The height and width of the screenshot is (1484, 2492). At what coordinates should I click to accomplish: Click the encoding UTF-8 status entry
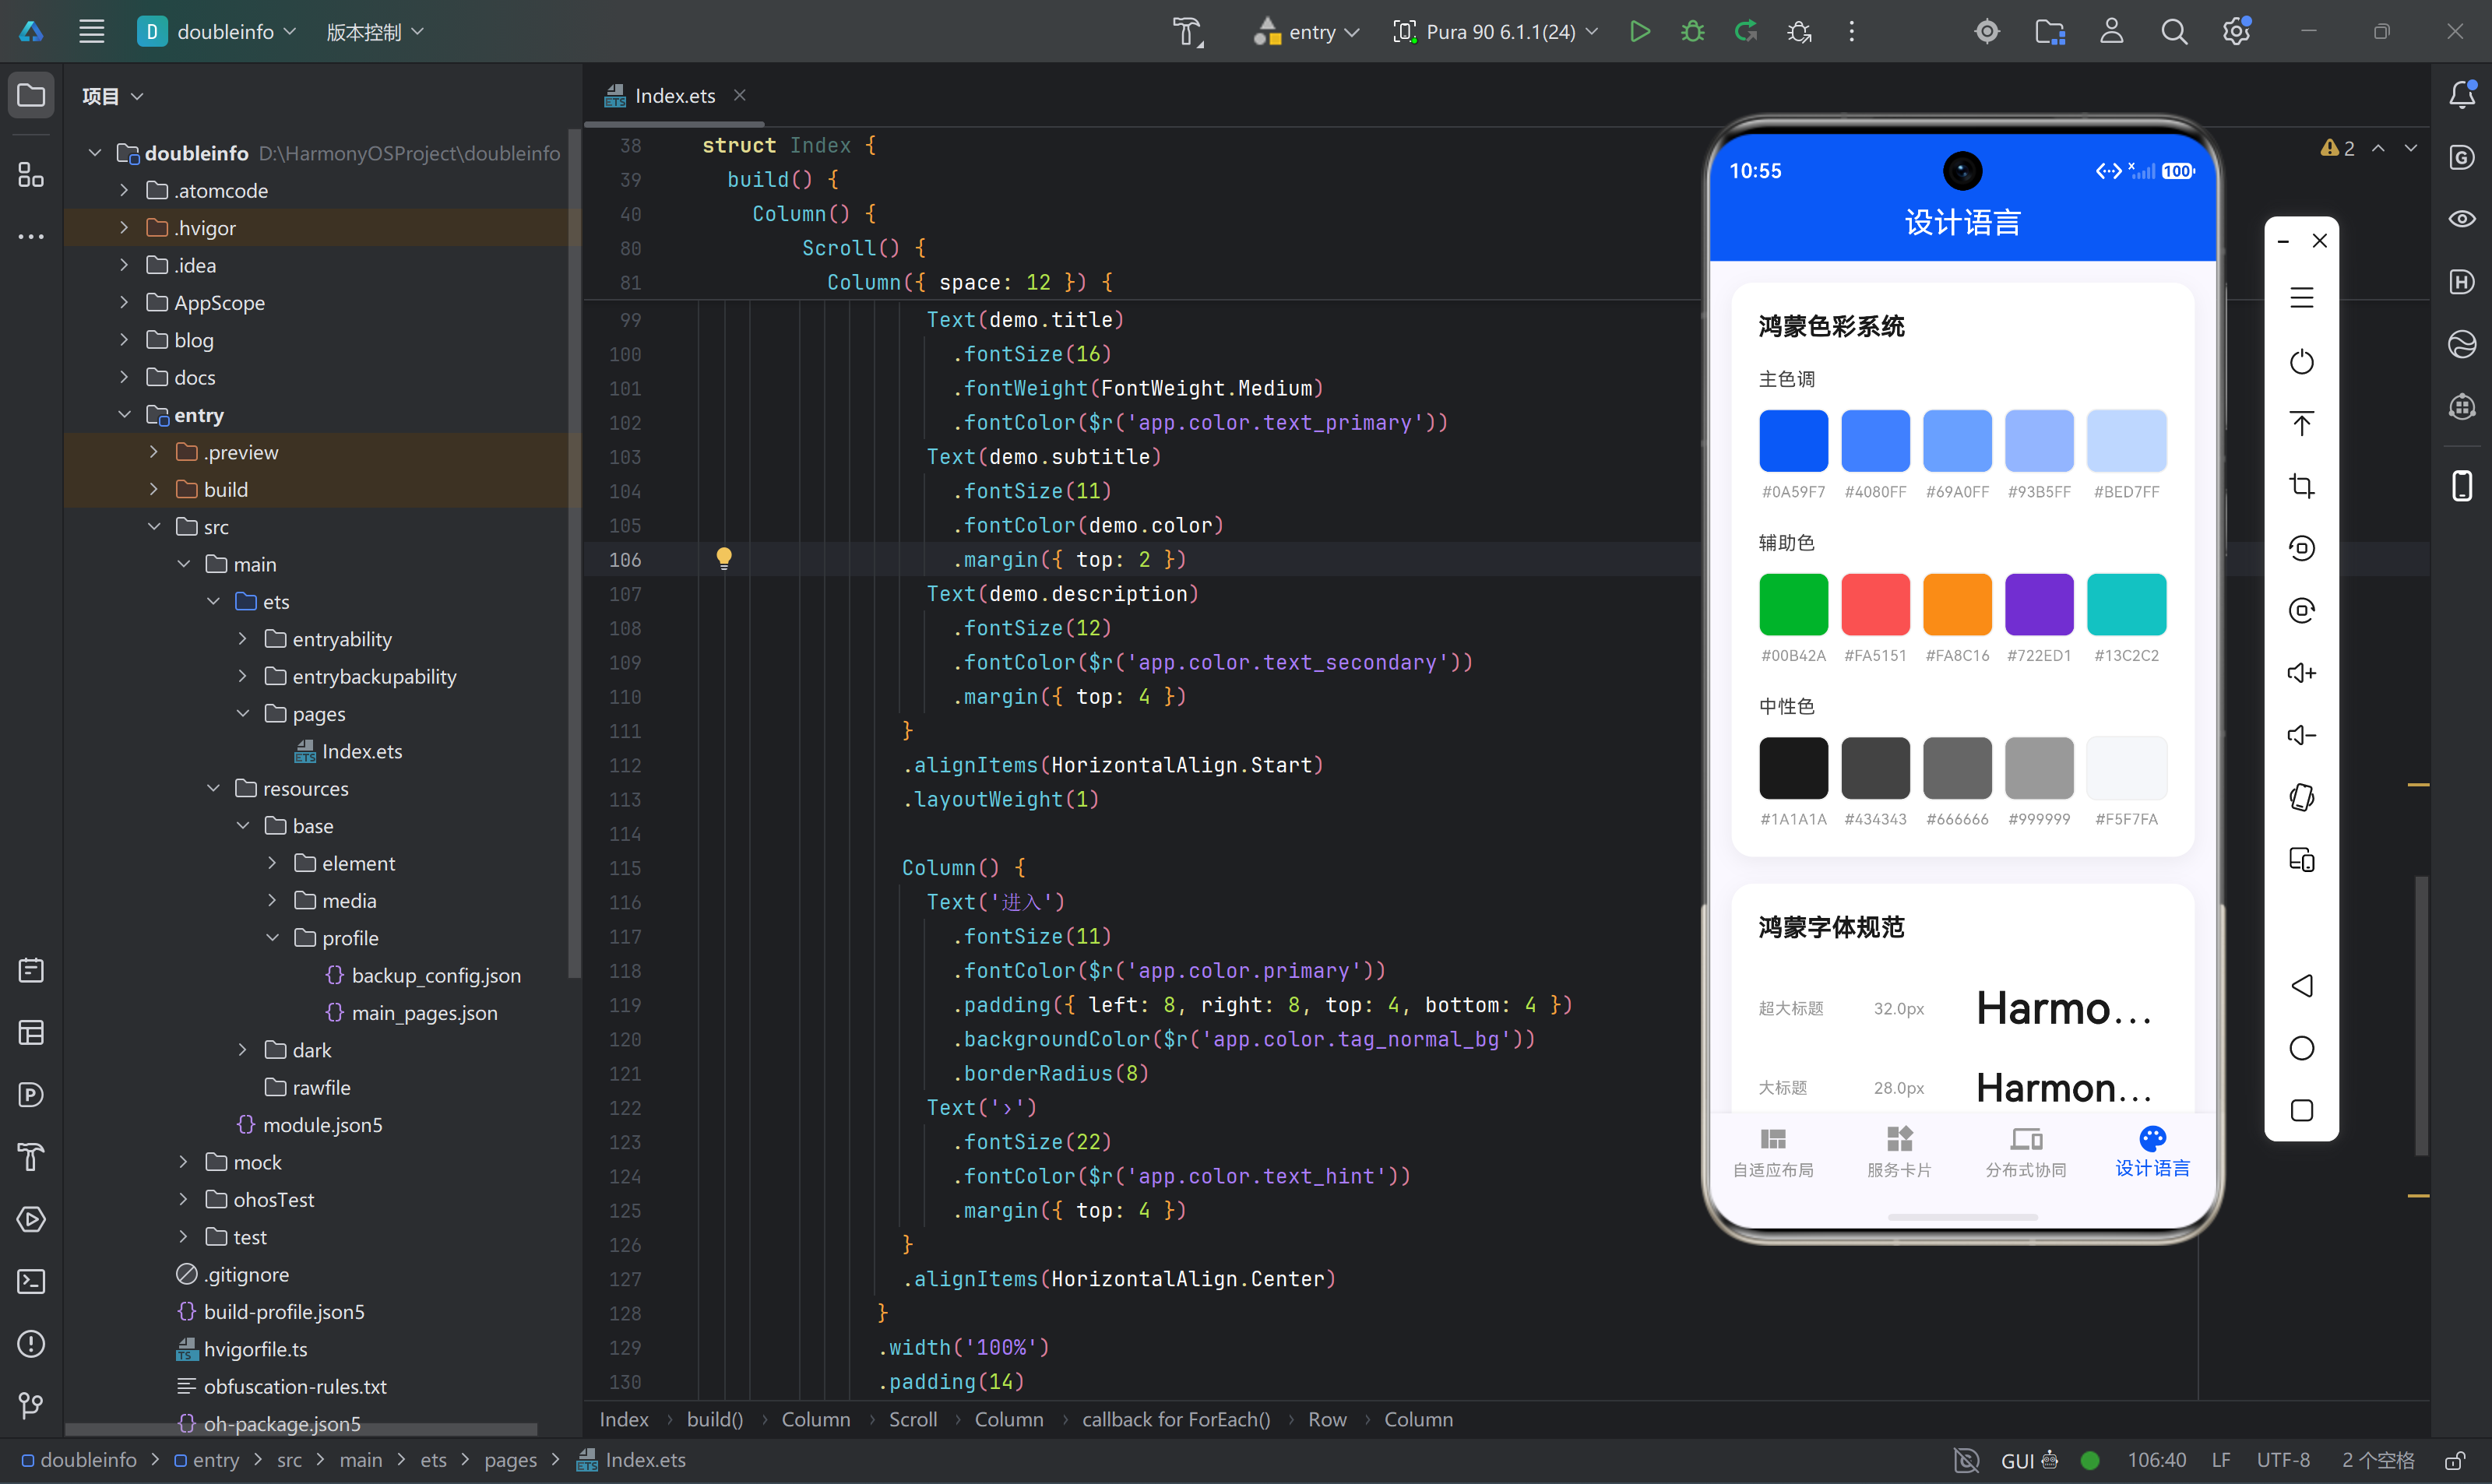pos(2283,1461)
